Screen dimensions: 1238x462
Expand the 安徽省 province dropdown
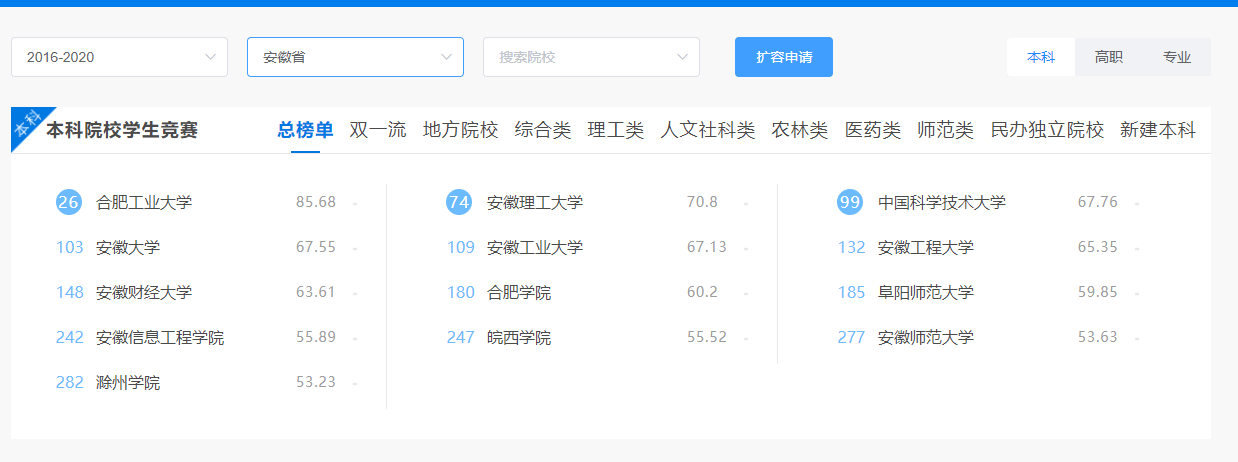pyautogui.click(x=355, y=57)
